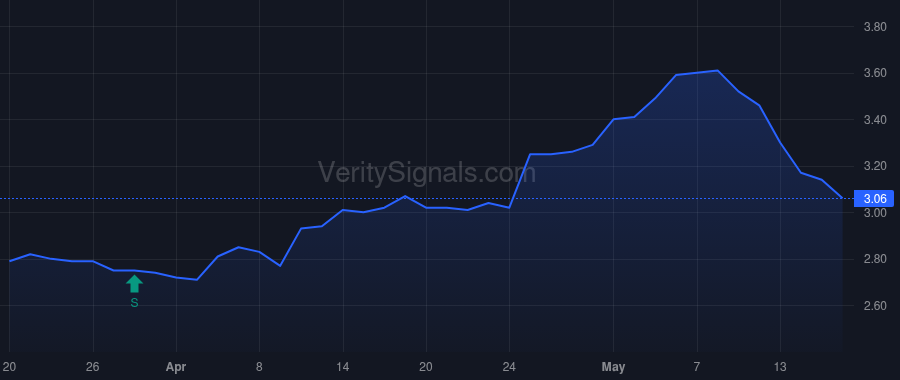This screenshot has height=380, width=900.
Task: Click the blue 3.06 current price tag
Action: click(875, 199)
